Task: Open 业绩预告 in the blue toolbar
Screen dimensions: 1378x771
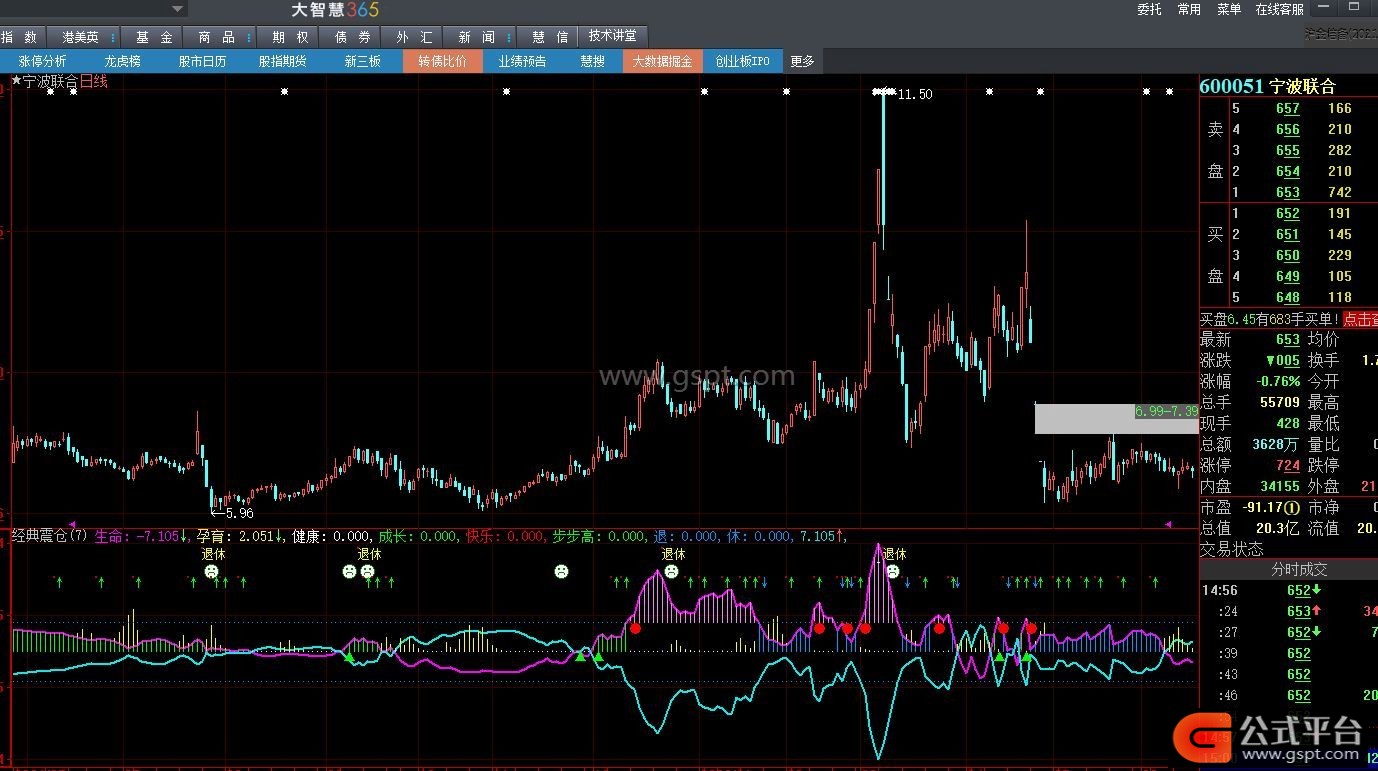Action: [522, 61]
